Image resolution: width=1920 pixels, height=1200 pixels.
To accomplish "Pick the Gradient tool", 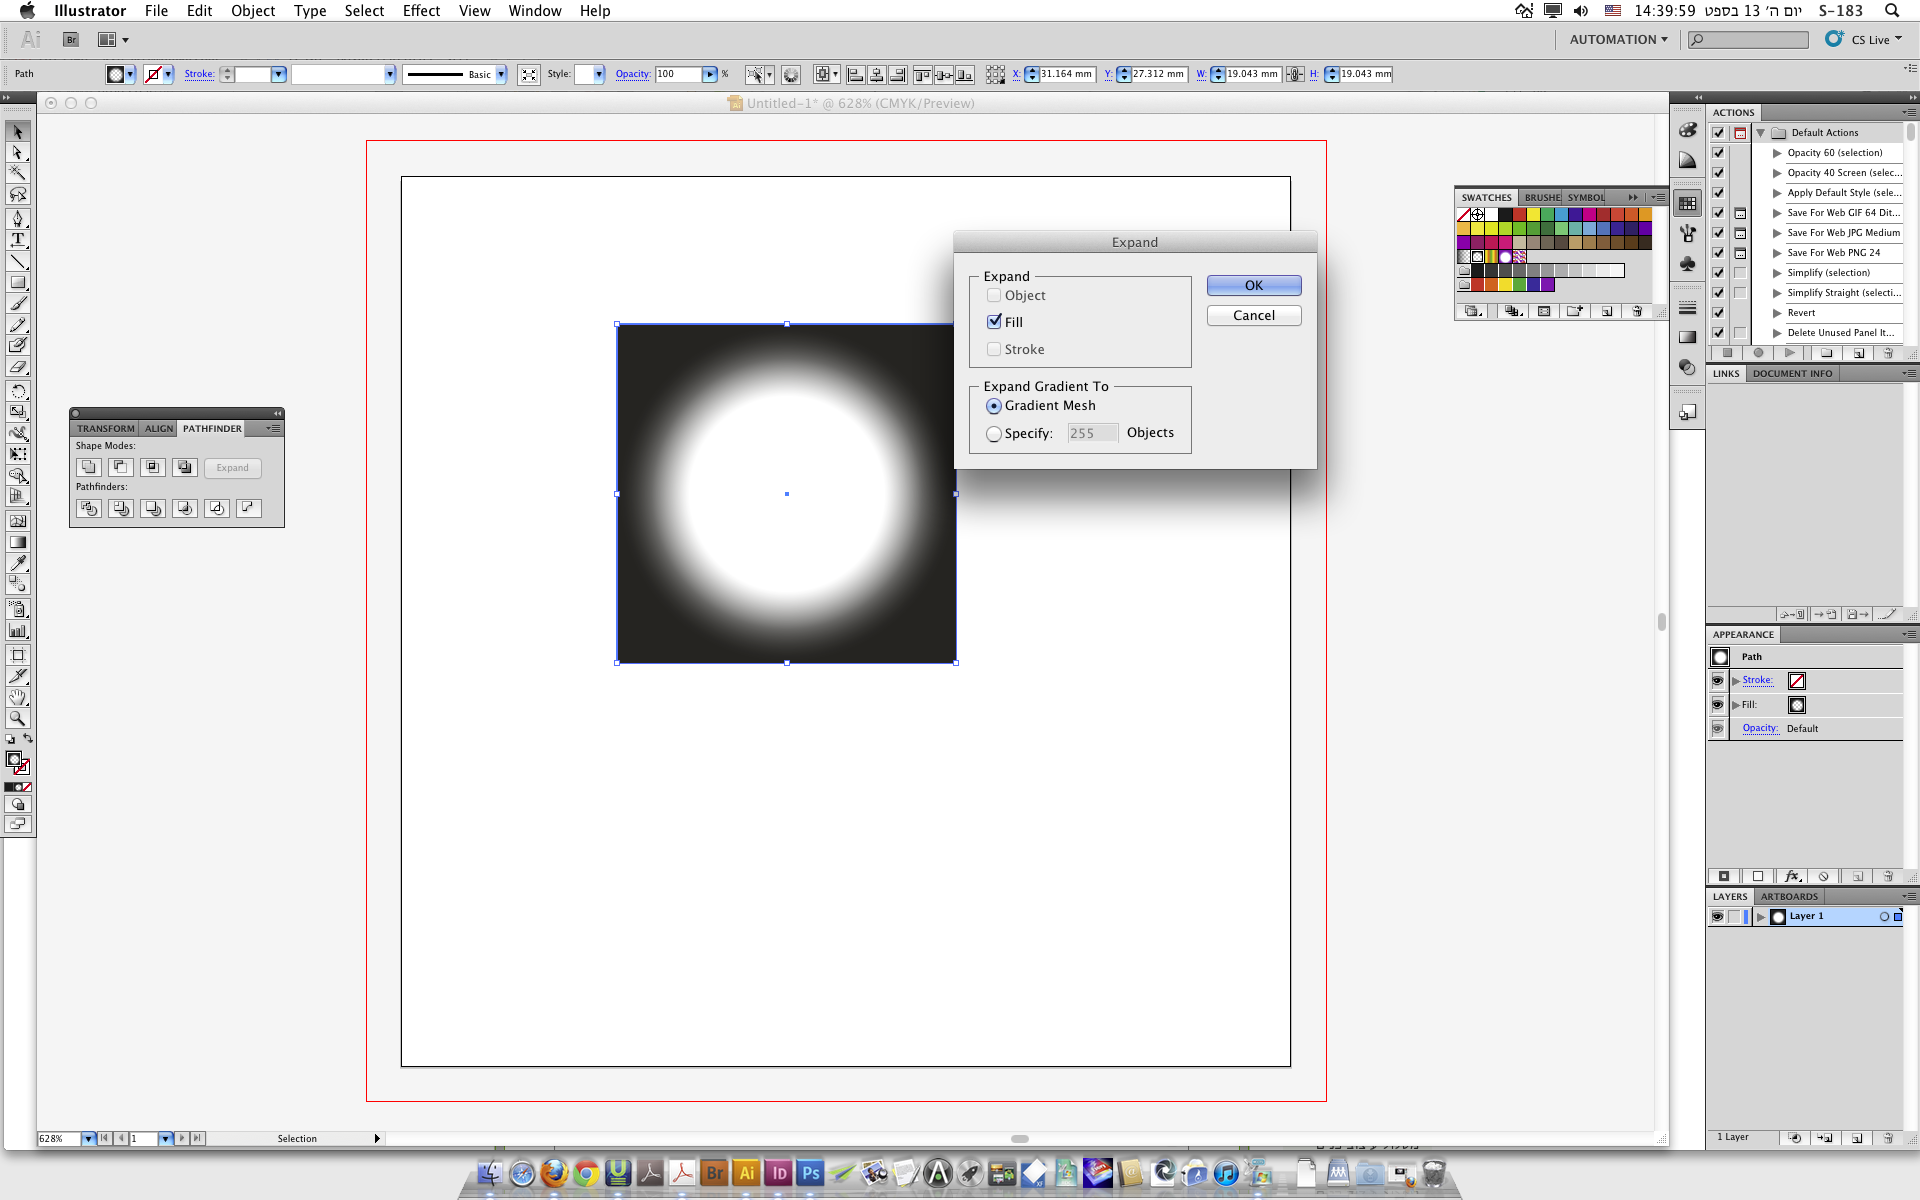I will (x=17, y=542).
